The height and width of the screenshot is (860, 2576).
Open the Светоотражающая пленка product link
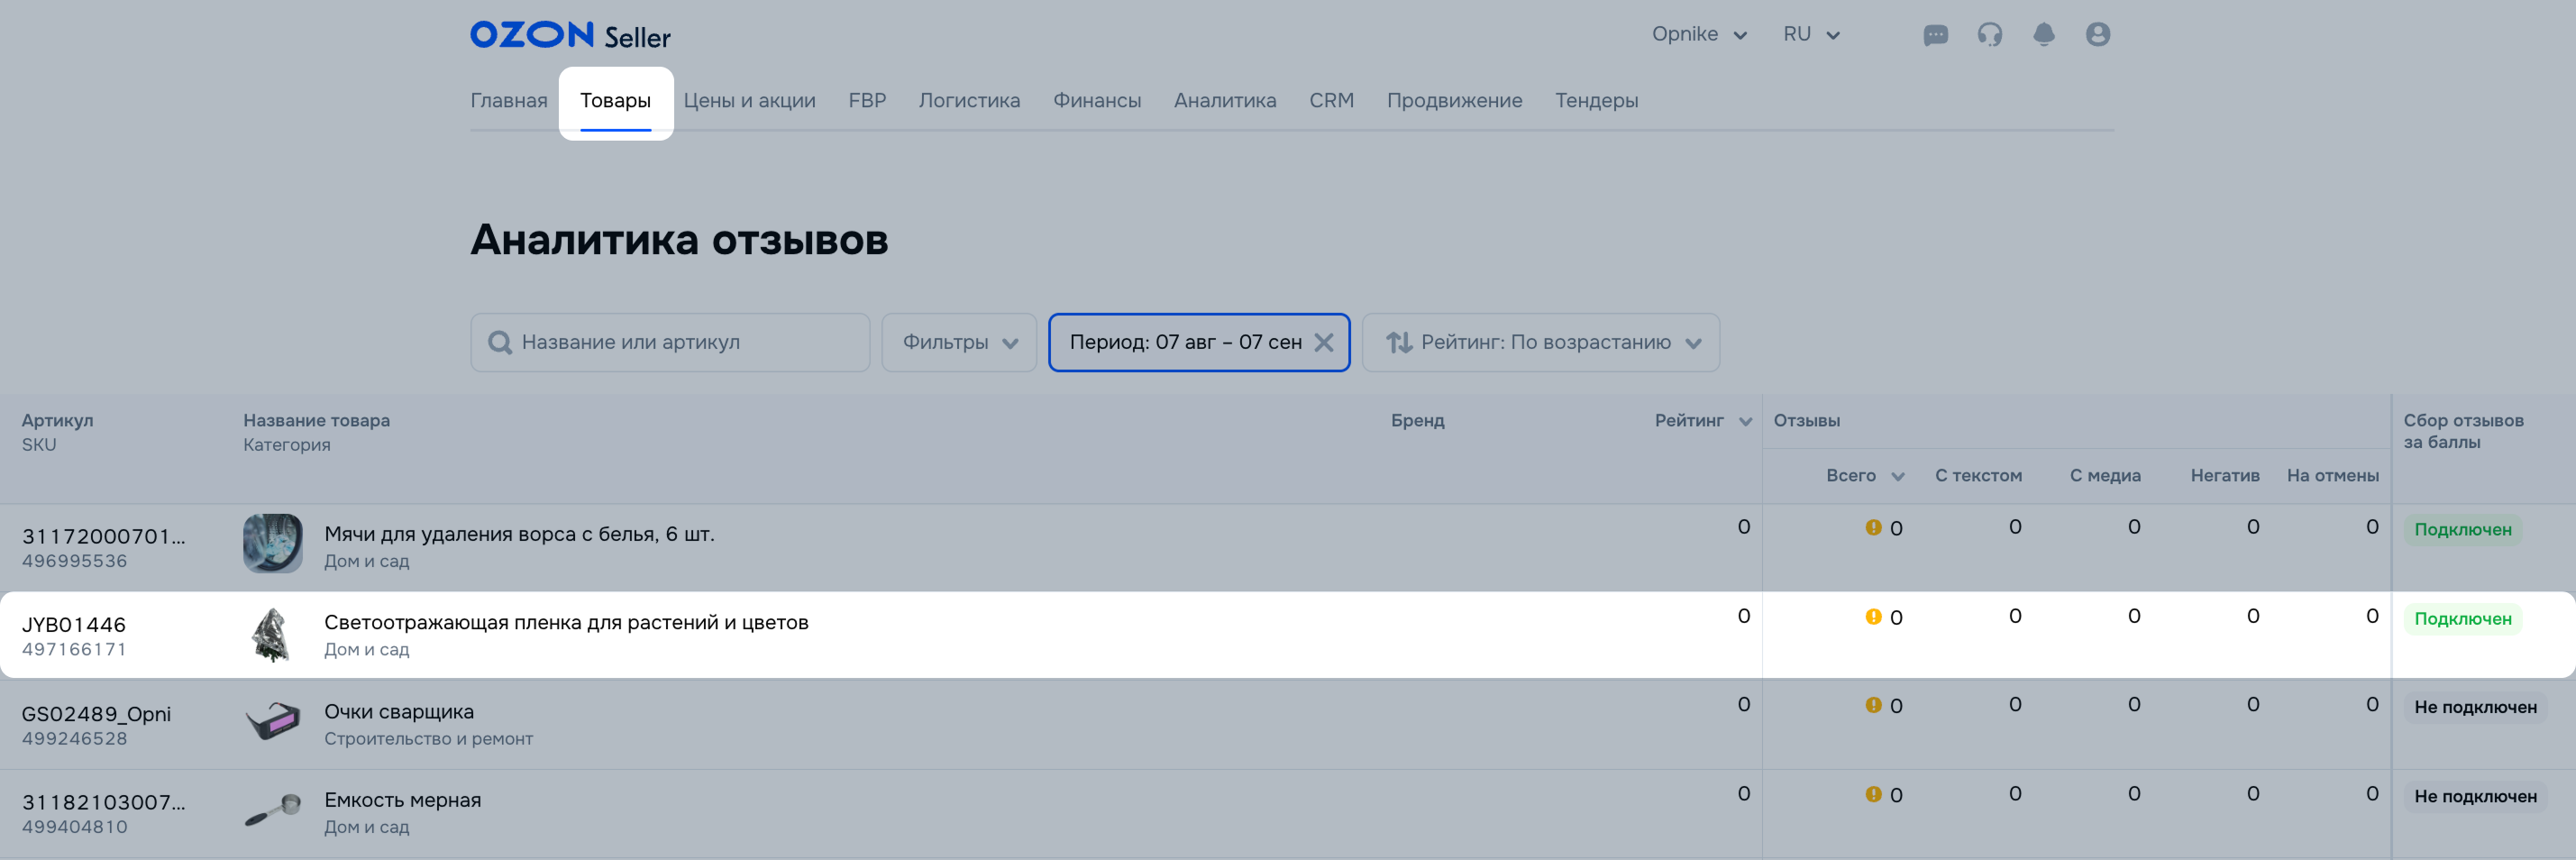pyautogui.click(x=566, y=622)
